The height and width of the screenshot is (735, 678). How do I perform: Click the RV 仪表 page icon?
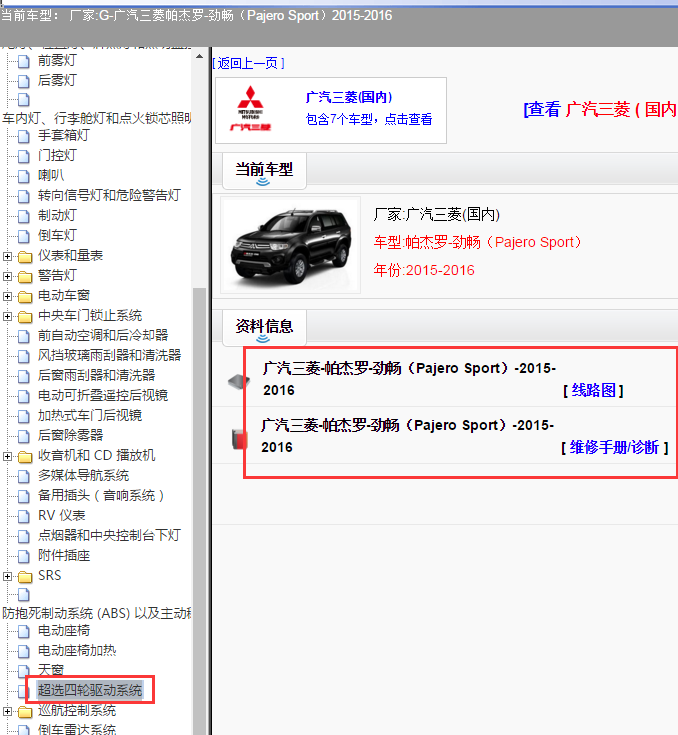click(x=24, y=516)
